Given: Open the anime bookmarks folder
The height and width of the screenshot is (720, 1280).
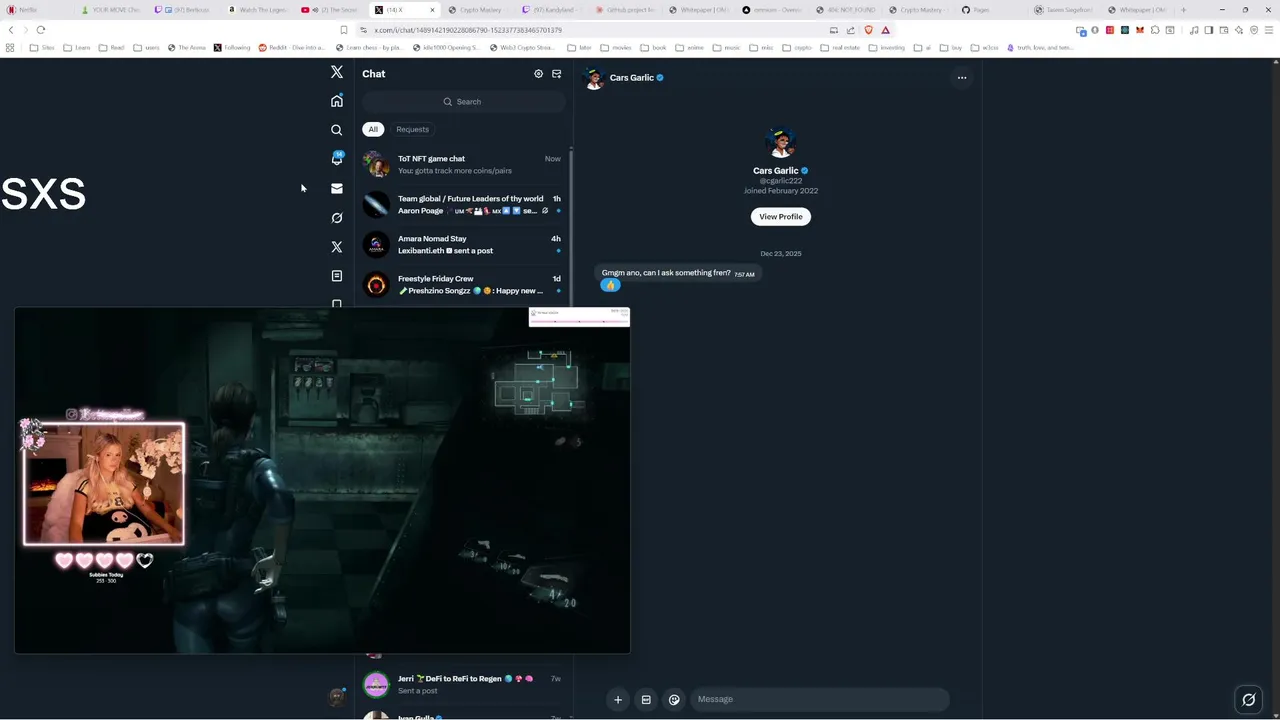Looking at the screenshot, I should tap(688, 47).
